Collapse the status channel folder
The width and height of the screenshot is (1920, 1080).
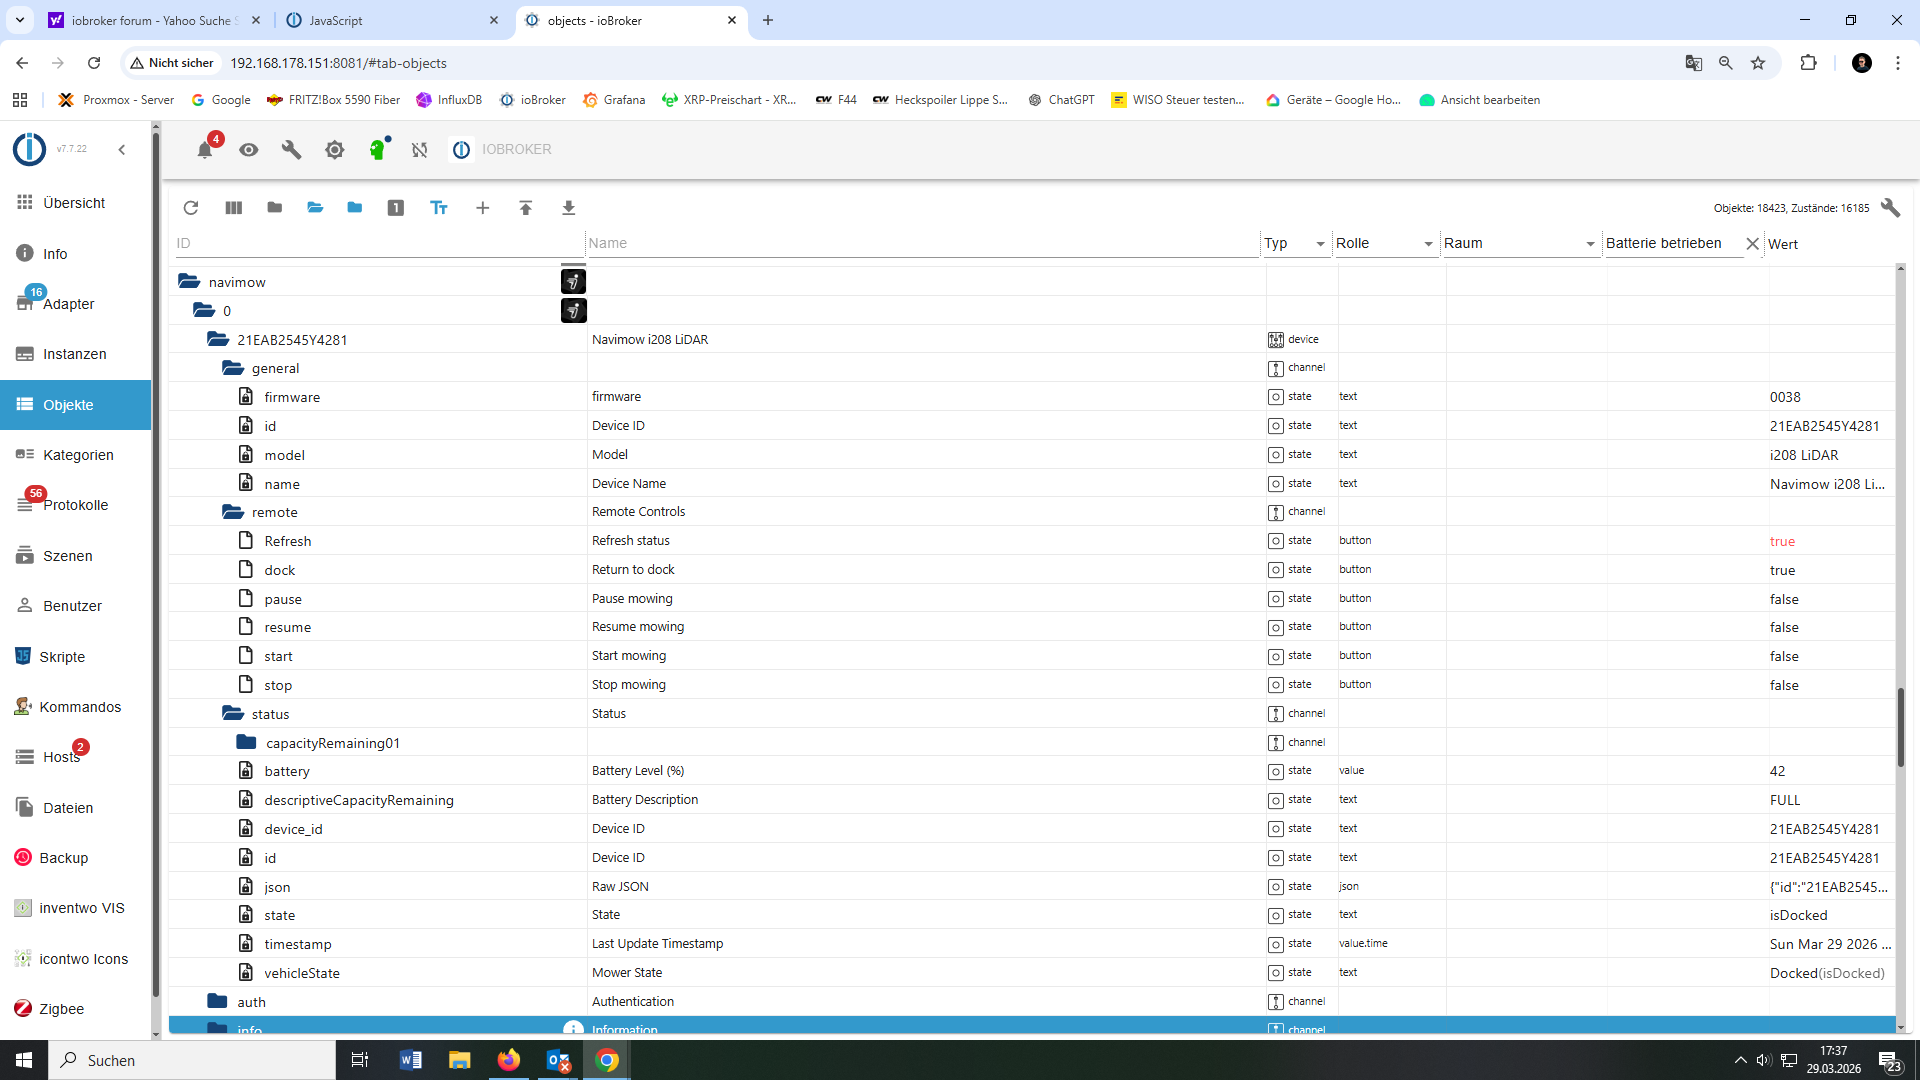point(232,712)
